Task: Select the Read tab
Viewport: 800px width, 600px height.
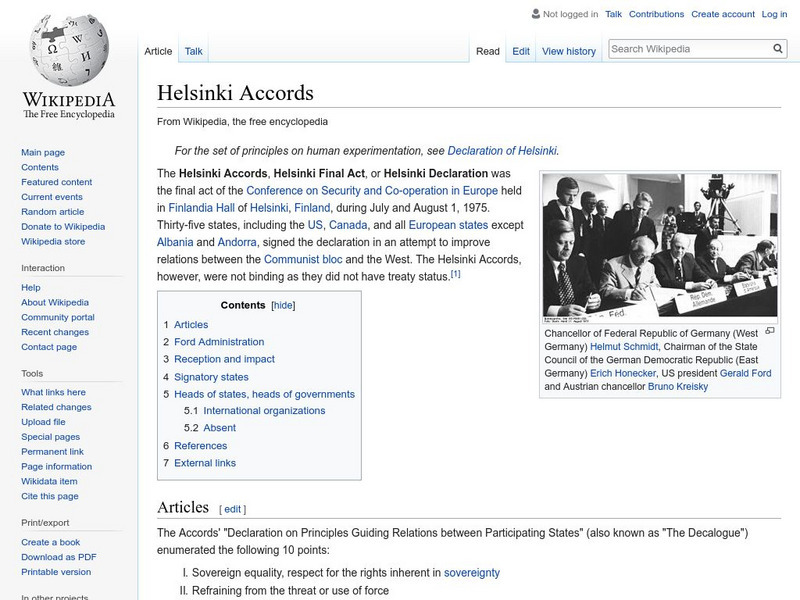Action: click(487, 52)
